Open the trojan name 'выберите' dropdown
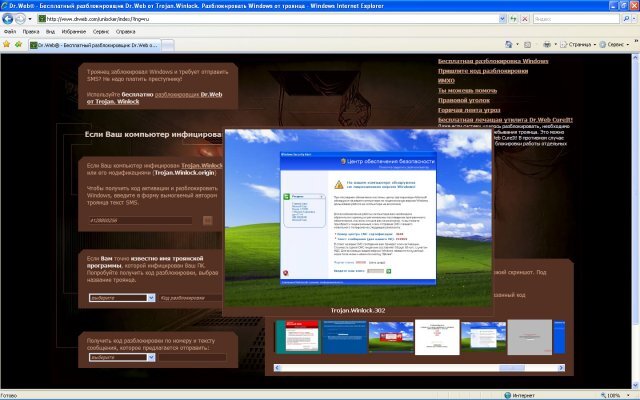Viewport: 640px width, 400px height. tap(122, 298)
